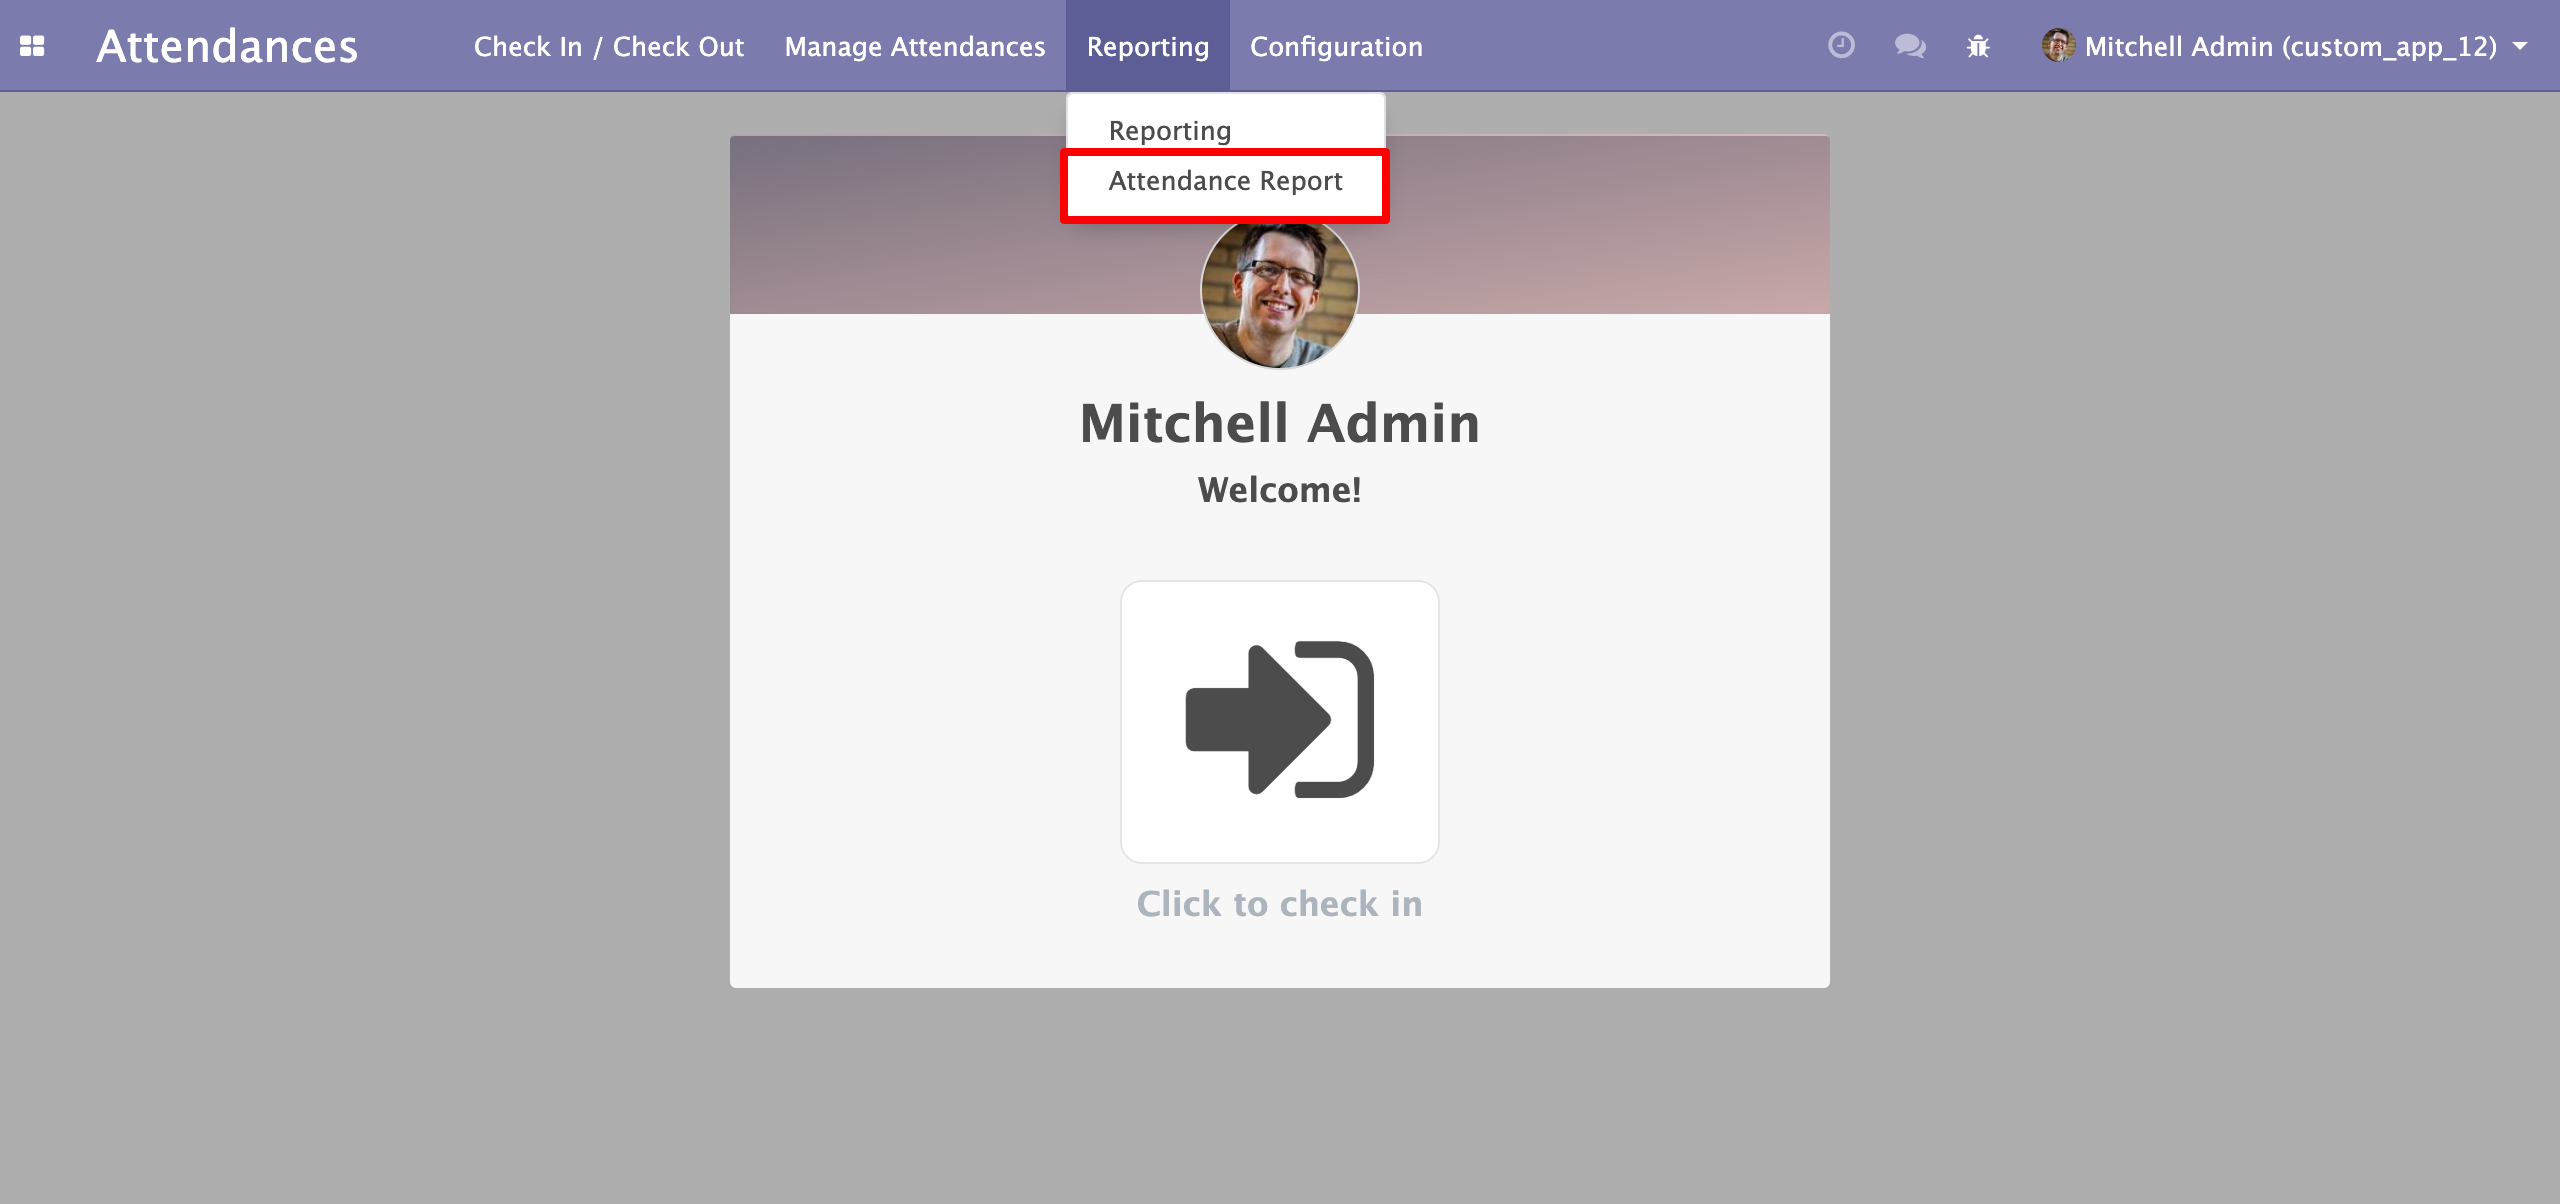
Task: Click the Mitchell Admin name heading
Action: point(1279,423)
